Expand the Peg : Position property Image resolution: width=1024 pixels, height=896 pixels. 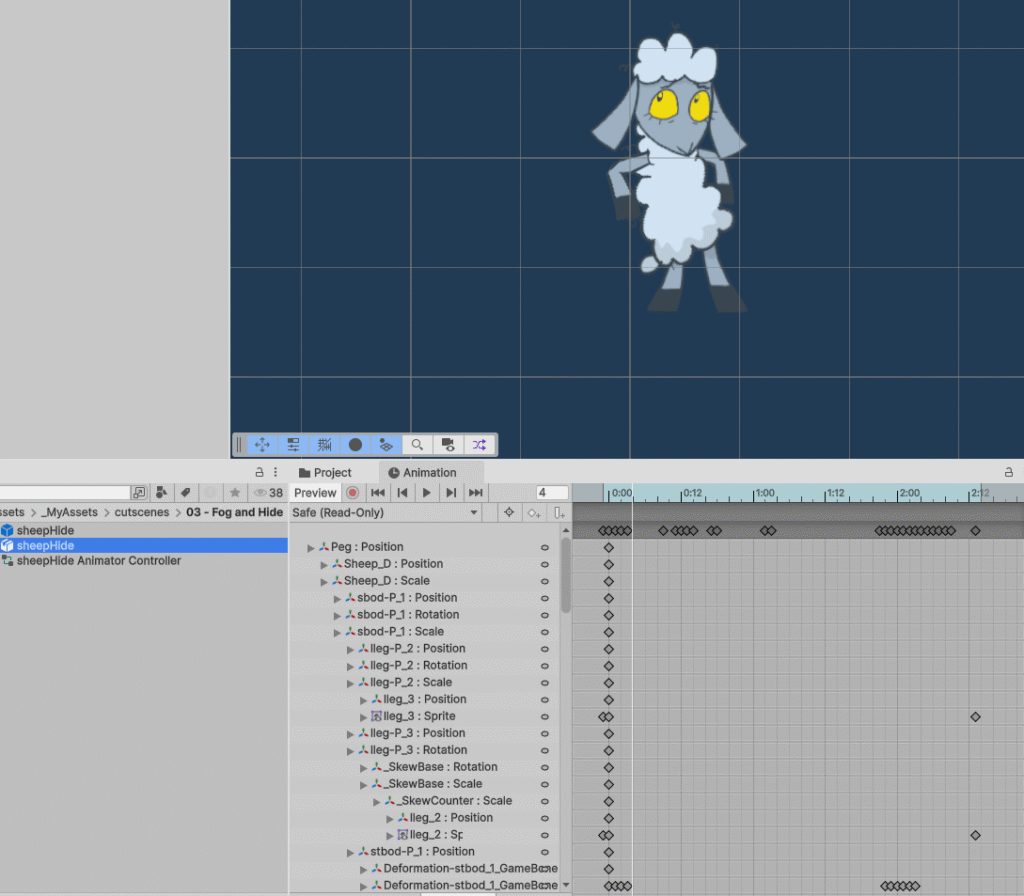pos(311,548)
